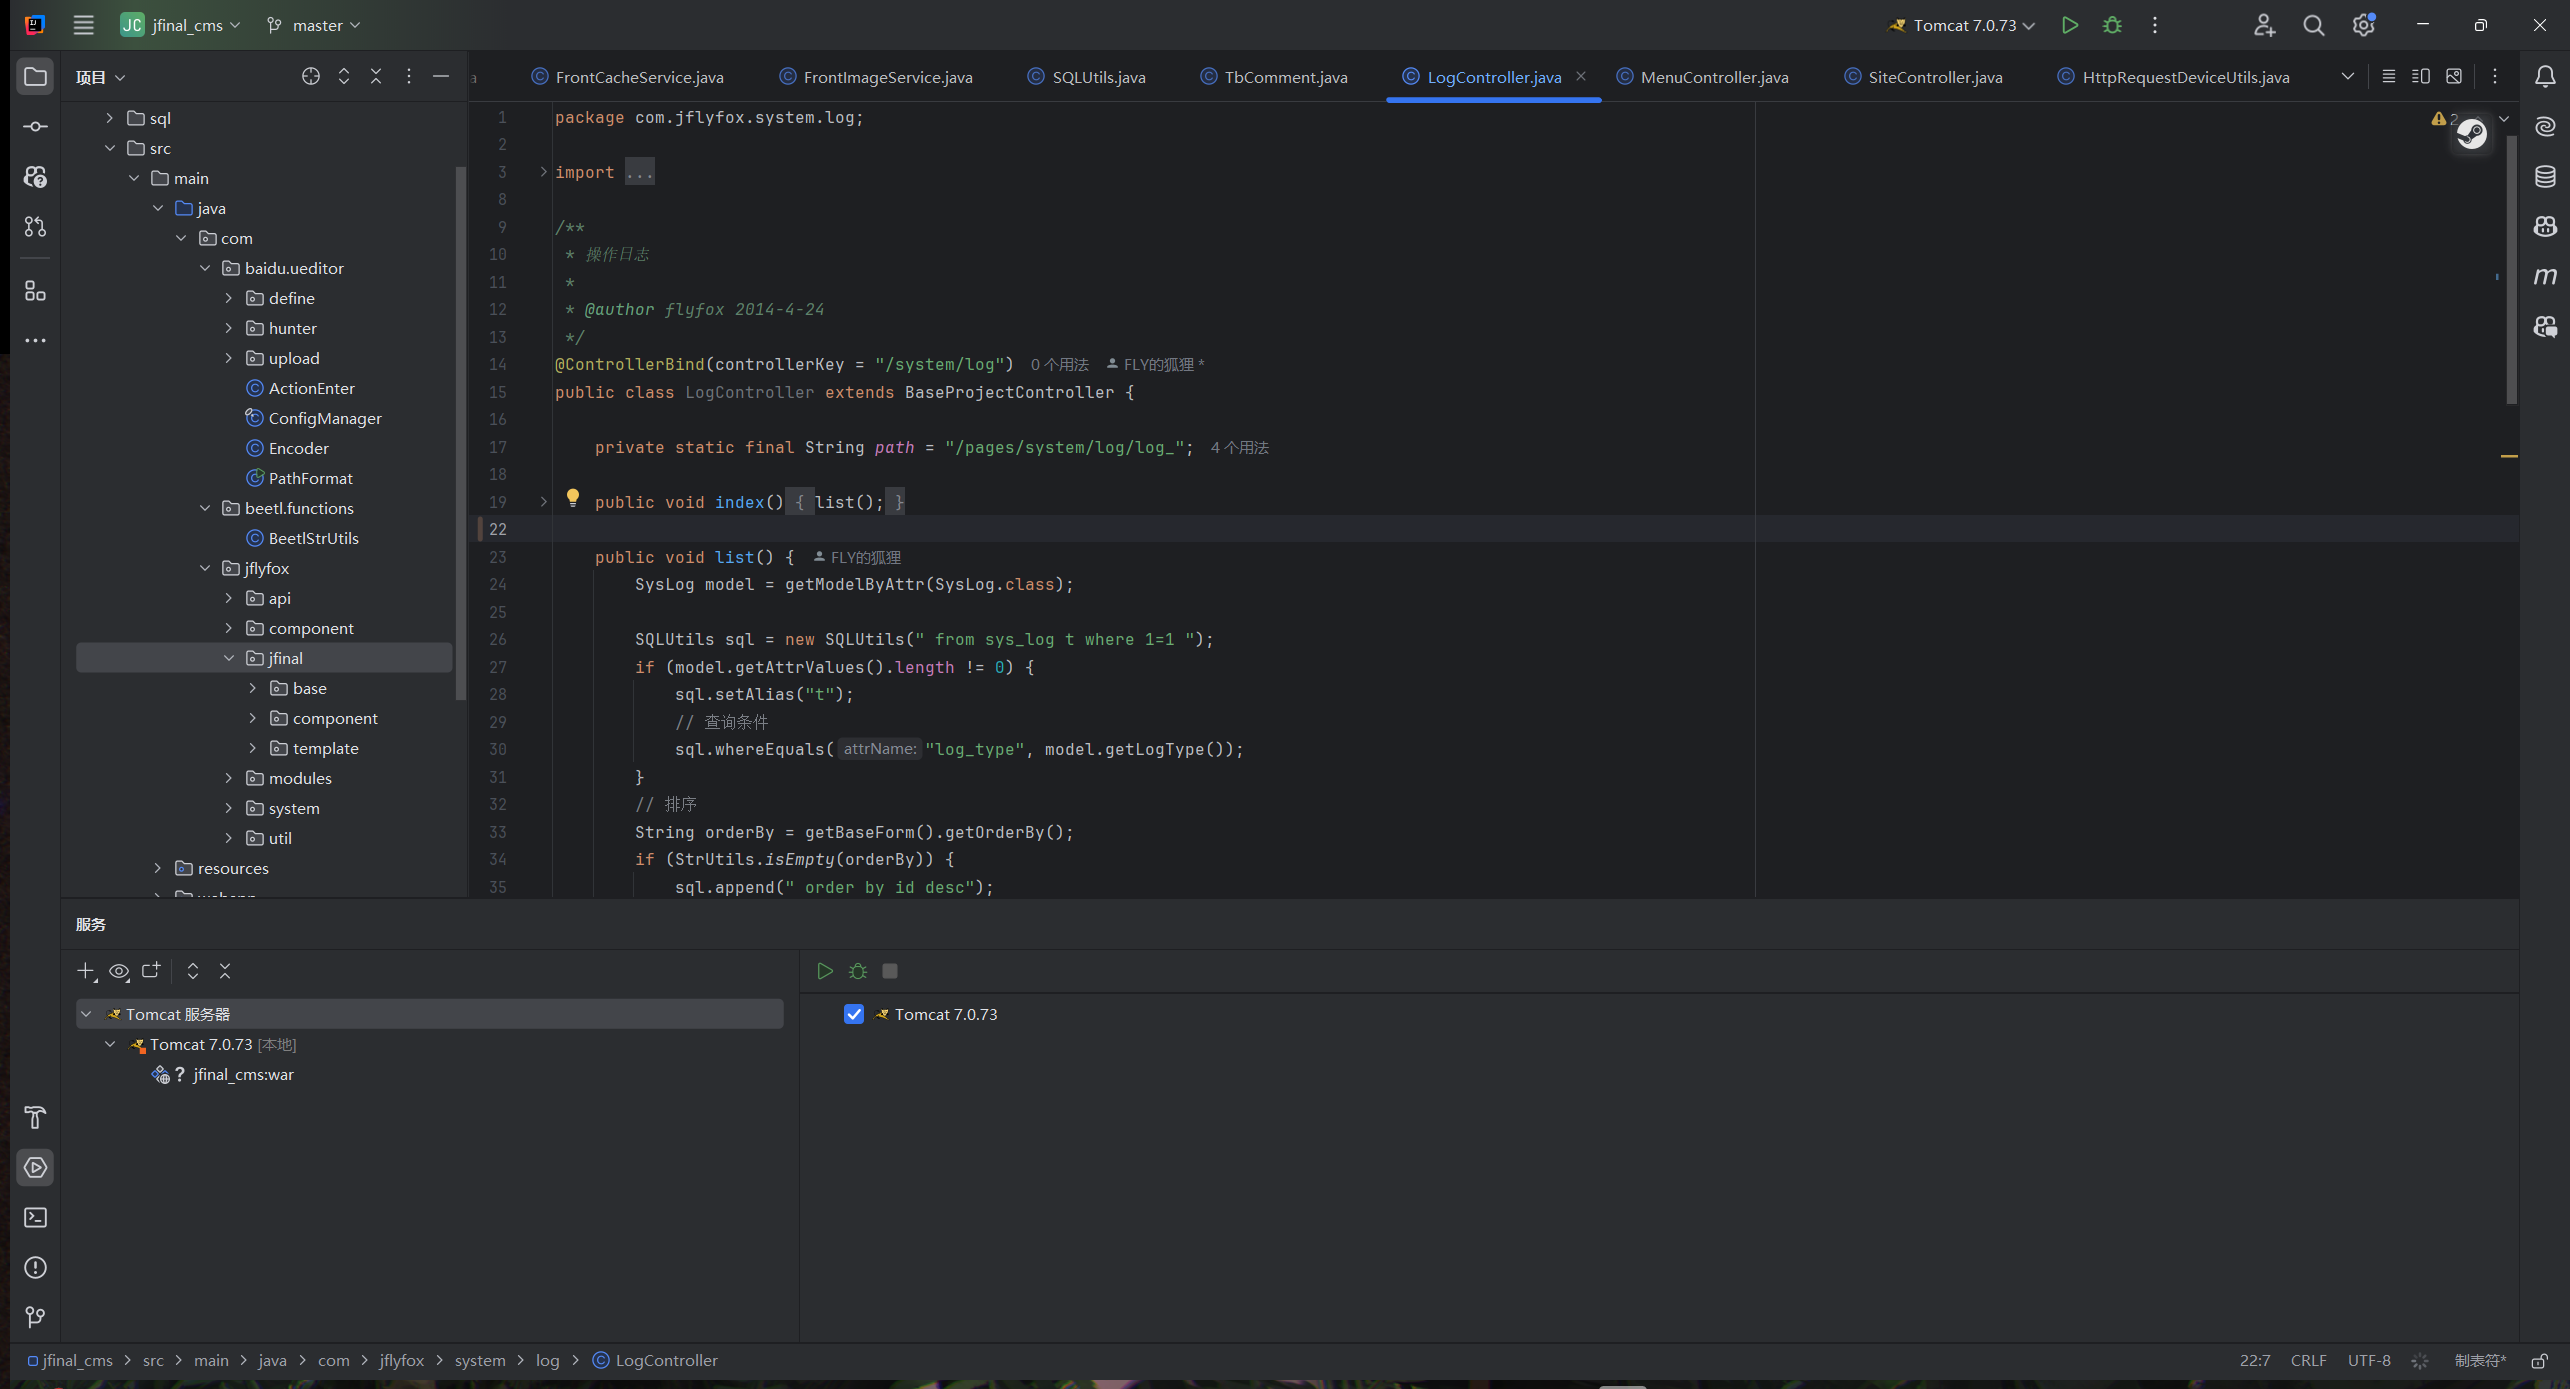Expand the sql folder
2570x1389 pixels.
tap(110, 118)
